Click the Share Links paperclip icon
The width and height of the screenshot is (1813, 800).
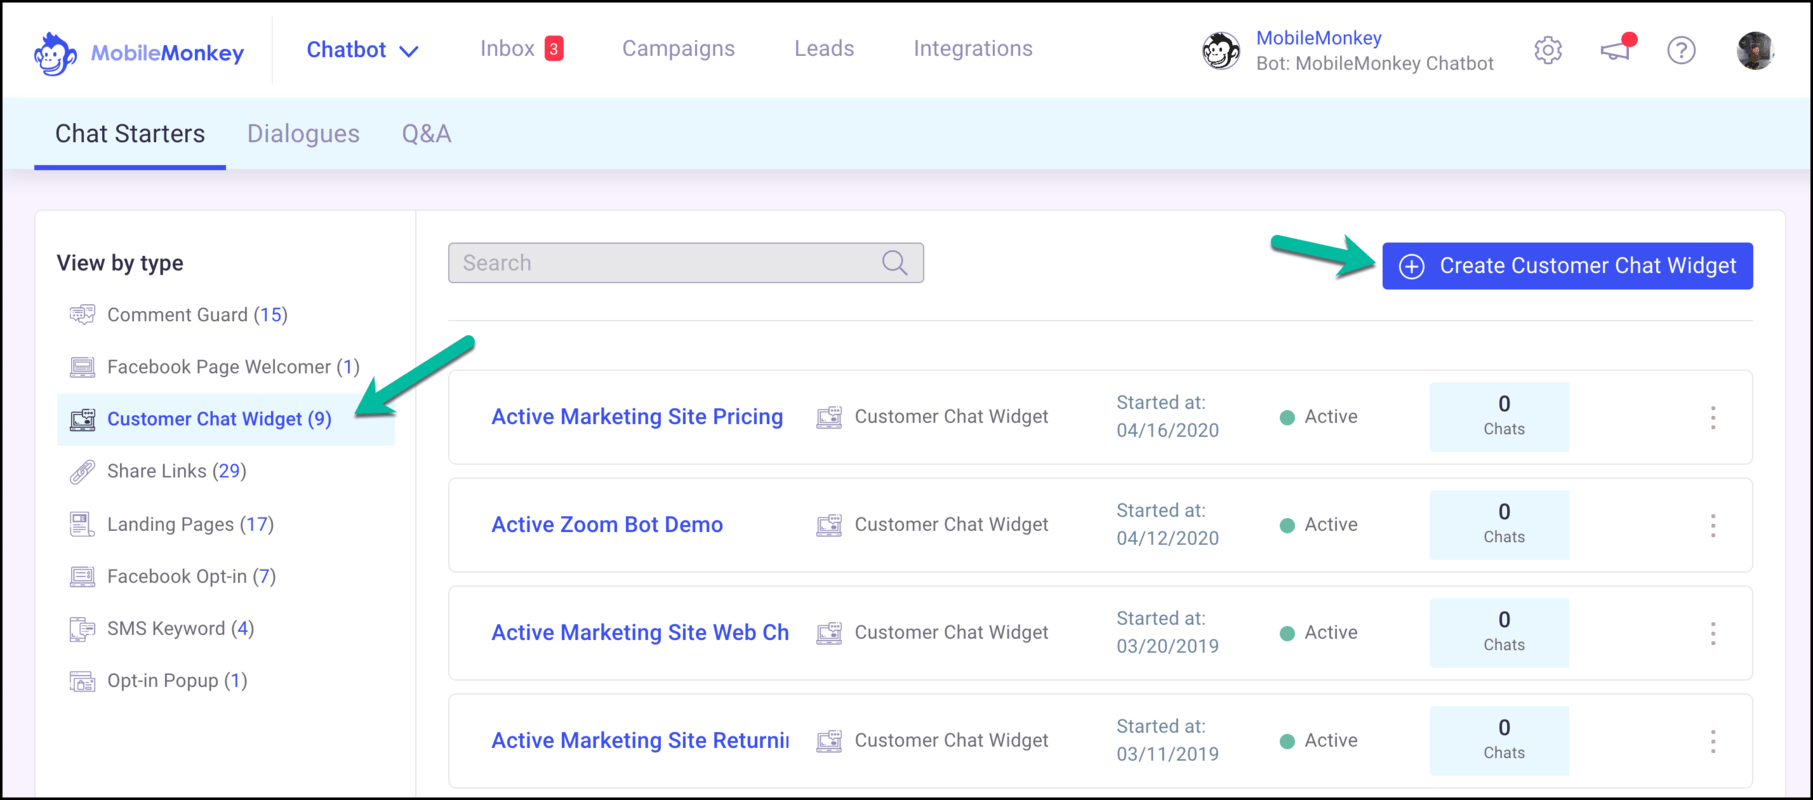pos(82,472)
